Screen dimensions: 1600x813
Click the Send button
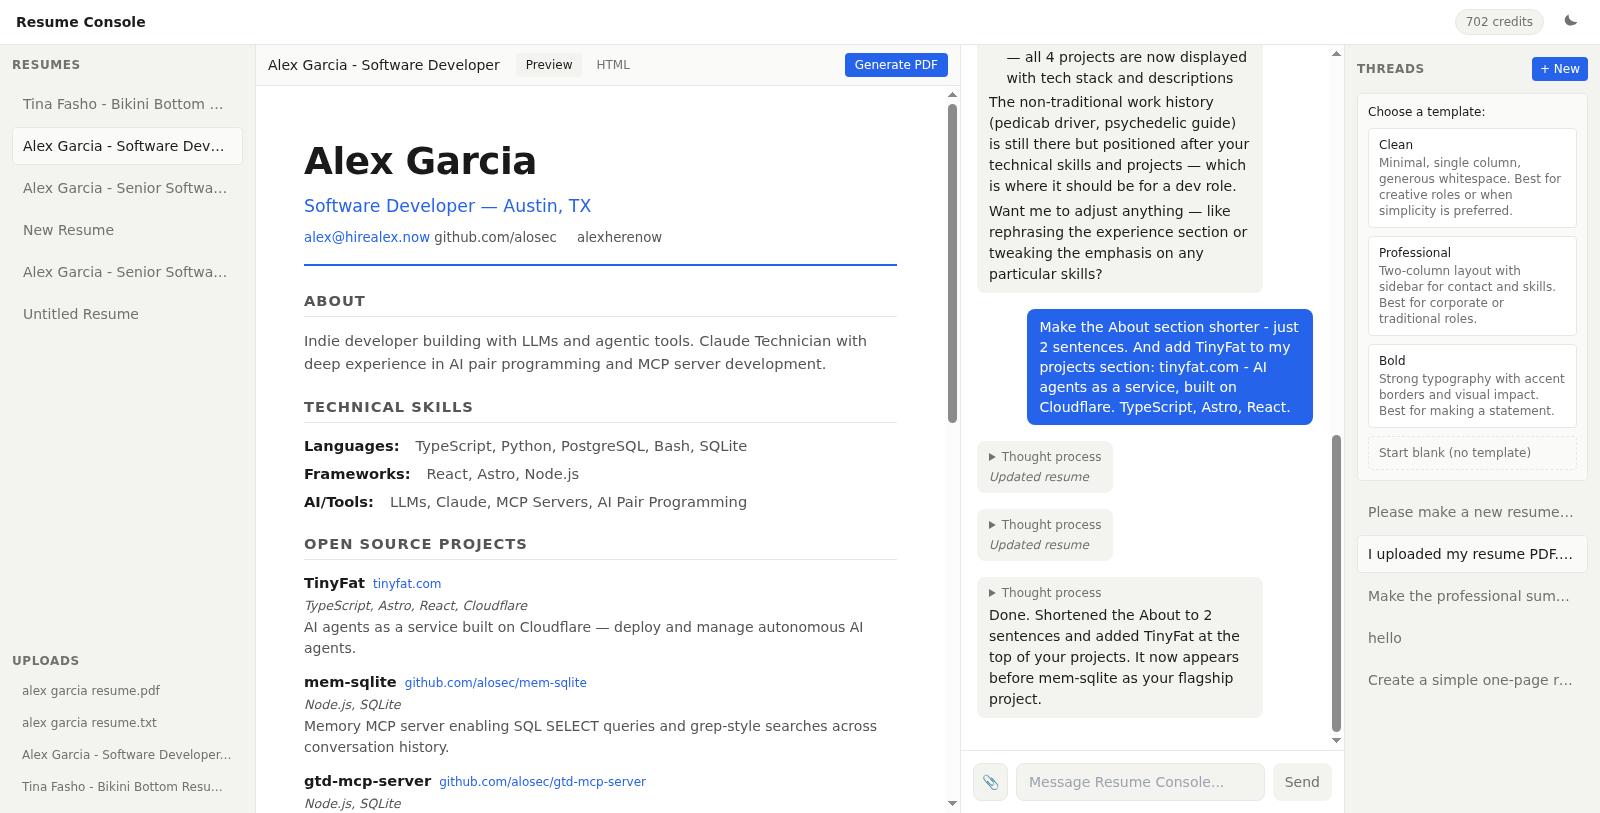coord(1302,782)
